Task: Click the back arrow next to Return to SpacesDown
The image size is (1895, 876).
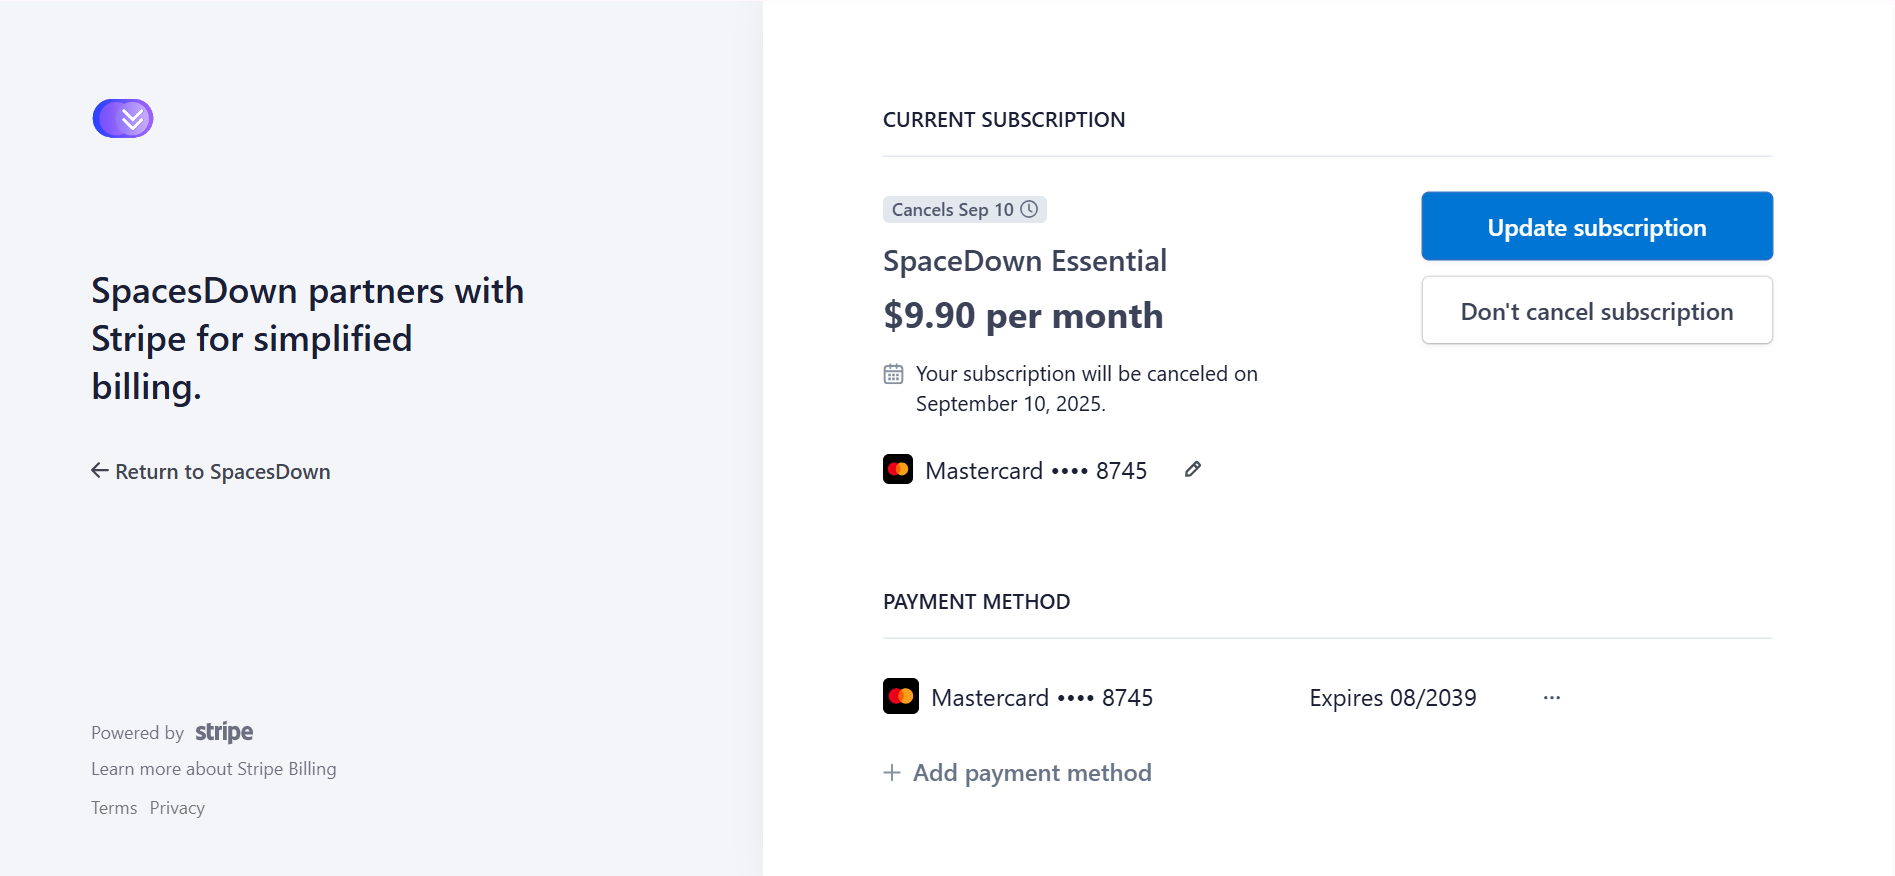Action: click(100, 471)
